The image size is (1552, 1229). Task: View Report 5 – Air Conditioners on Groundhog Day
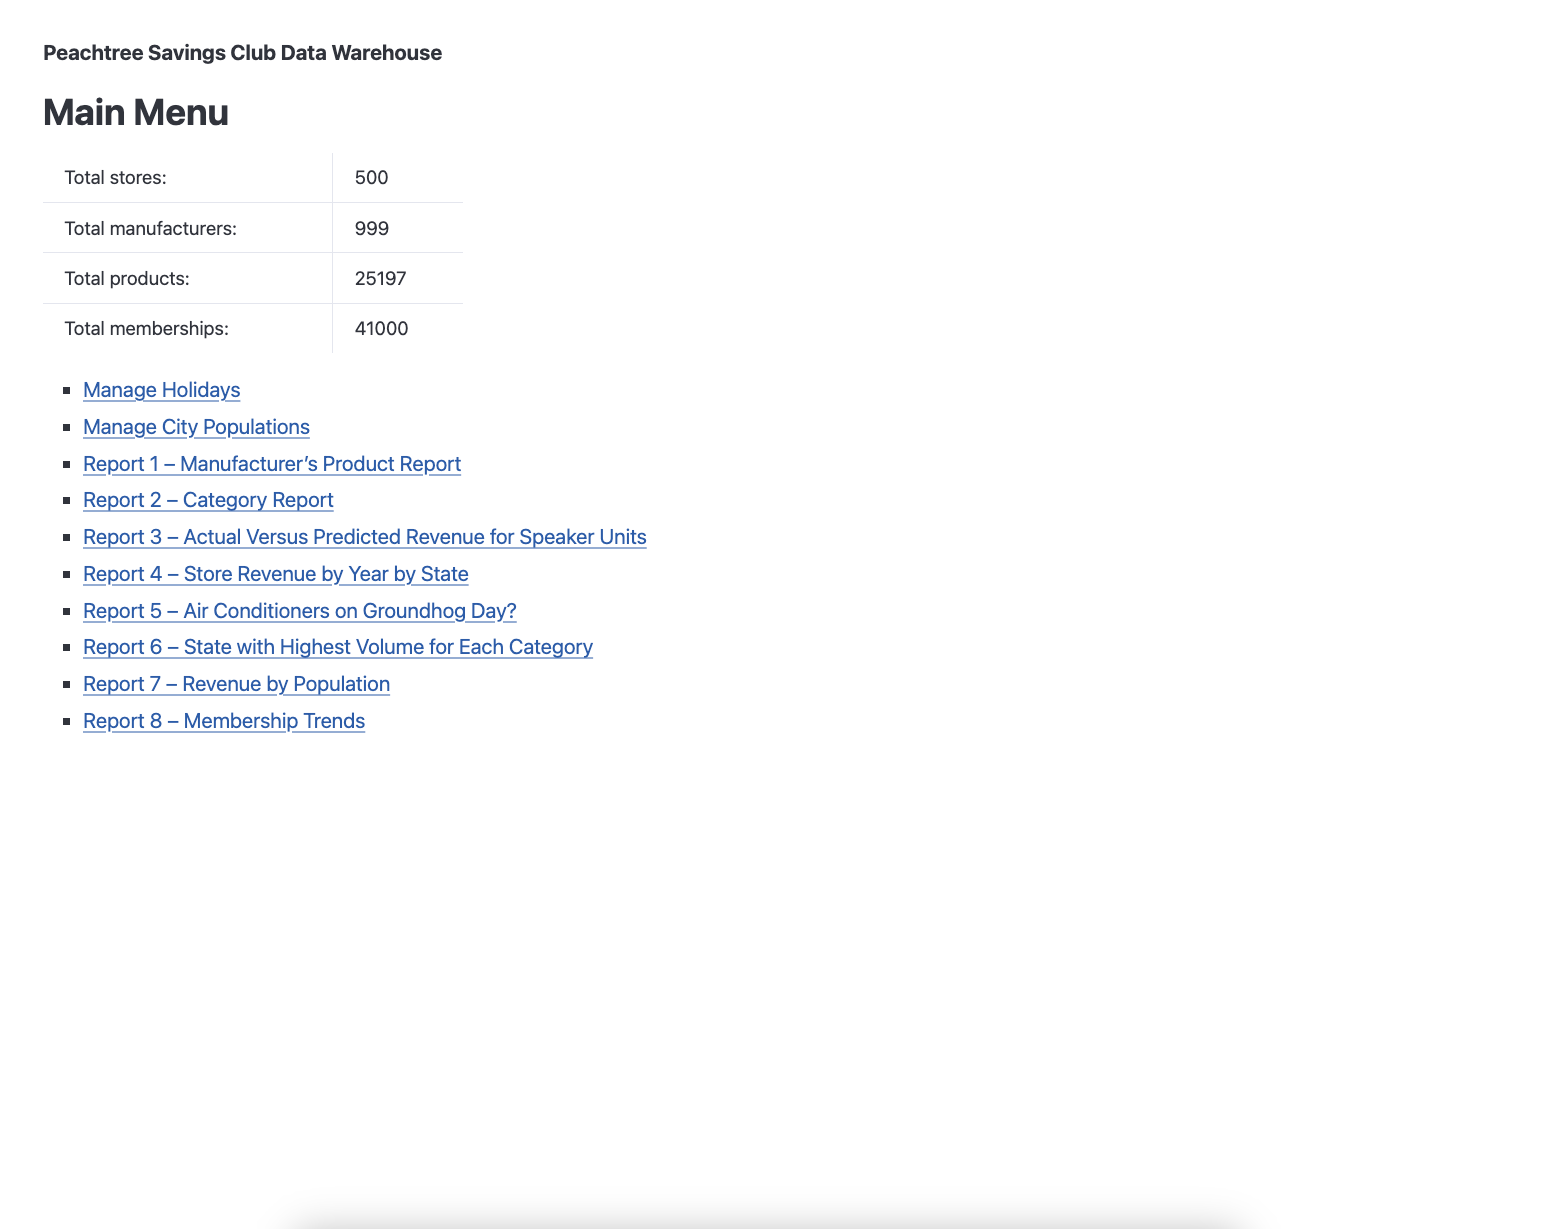tap(299, 611)
